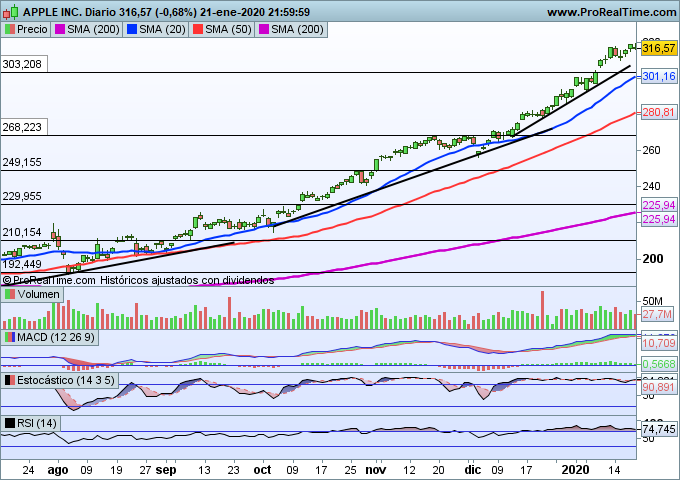This screenshot has height=480, width=680.
Task: Click the 192,449 level label
Action: [x=22, y=264]
